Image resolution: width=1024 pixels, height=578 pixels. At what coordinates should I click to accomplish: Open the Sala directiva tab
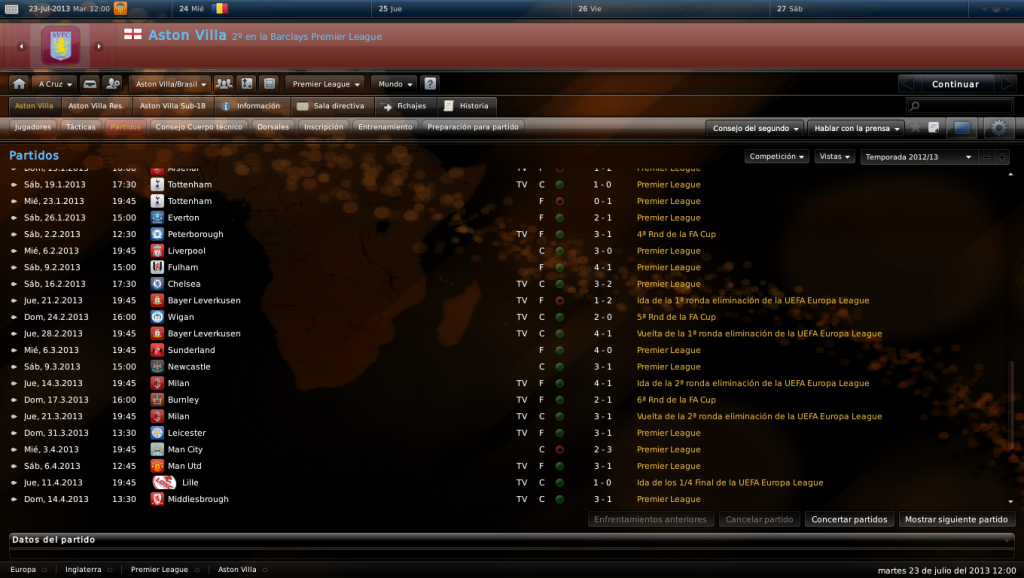331,106
